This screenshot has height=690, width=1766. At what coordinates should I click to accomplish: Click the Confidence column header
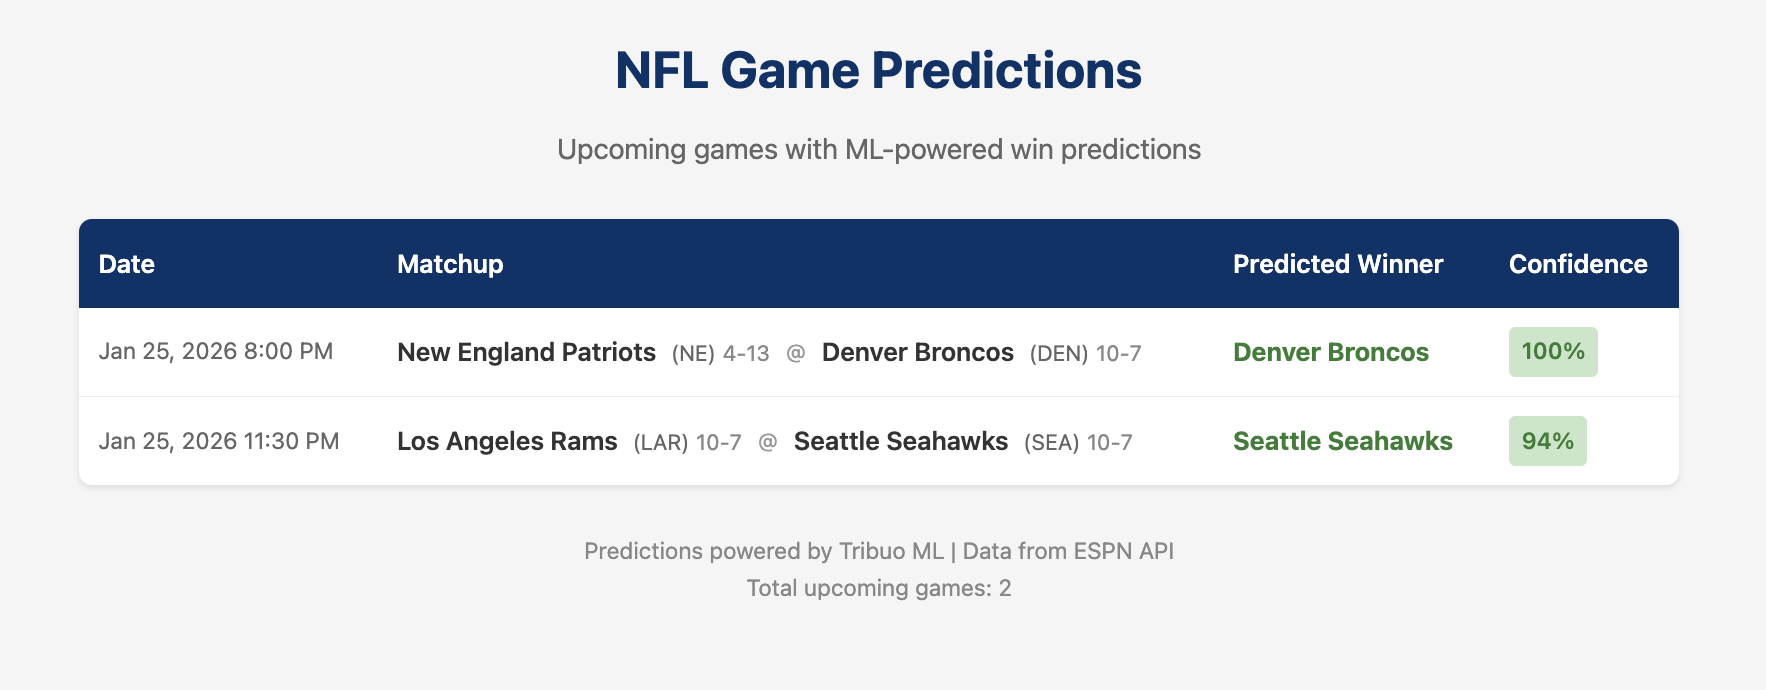(x=1577, y=263)
